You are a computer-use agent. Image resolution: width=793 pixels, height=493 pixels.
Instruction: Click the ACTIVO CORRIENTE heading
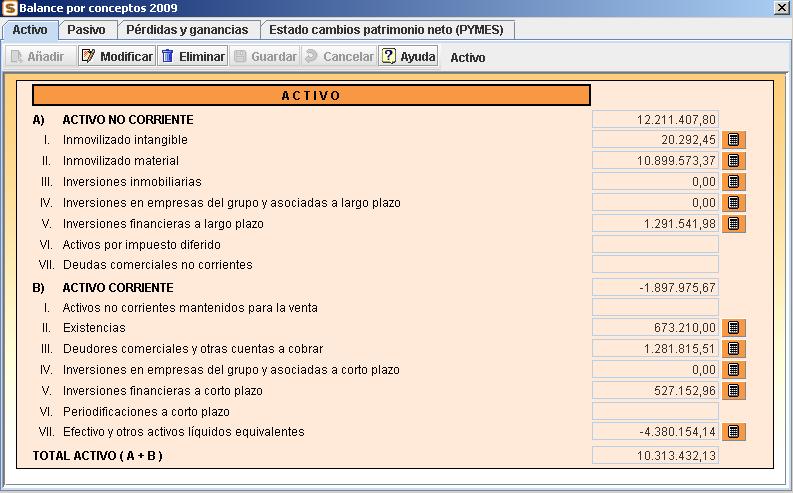(118, 288)
